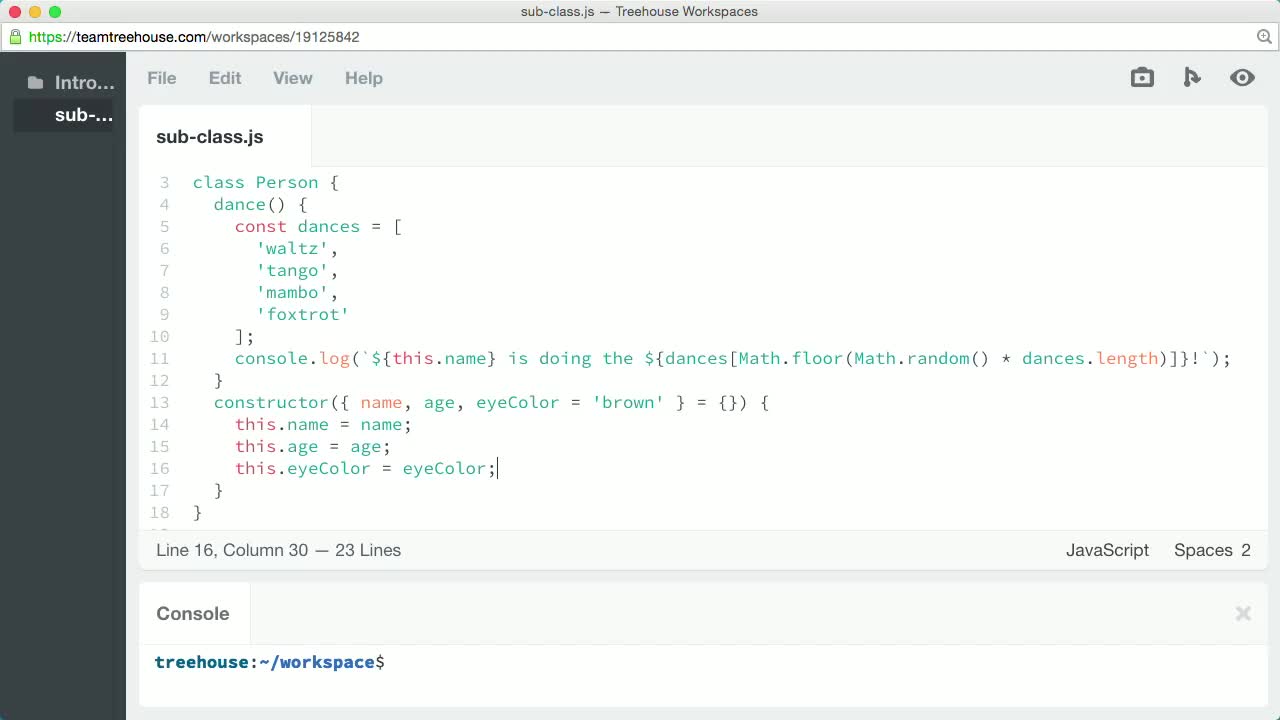Click the browser address bar URL

coord(194,37)
